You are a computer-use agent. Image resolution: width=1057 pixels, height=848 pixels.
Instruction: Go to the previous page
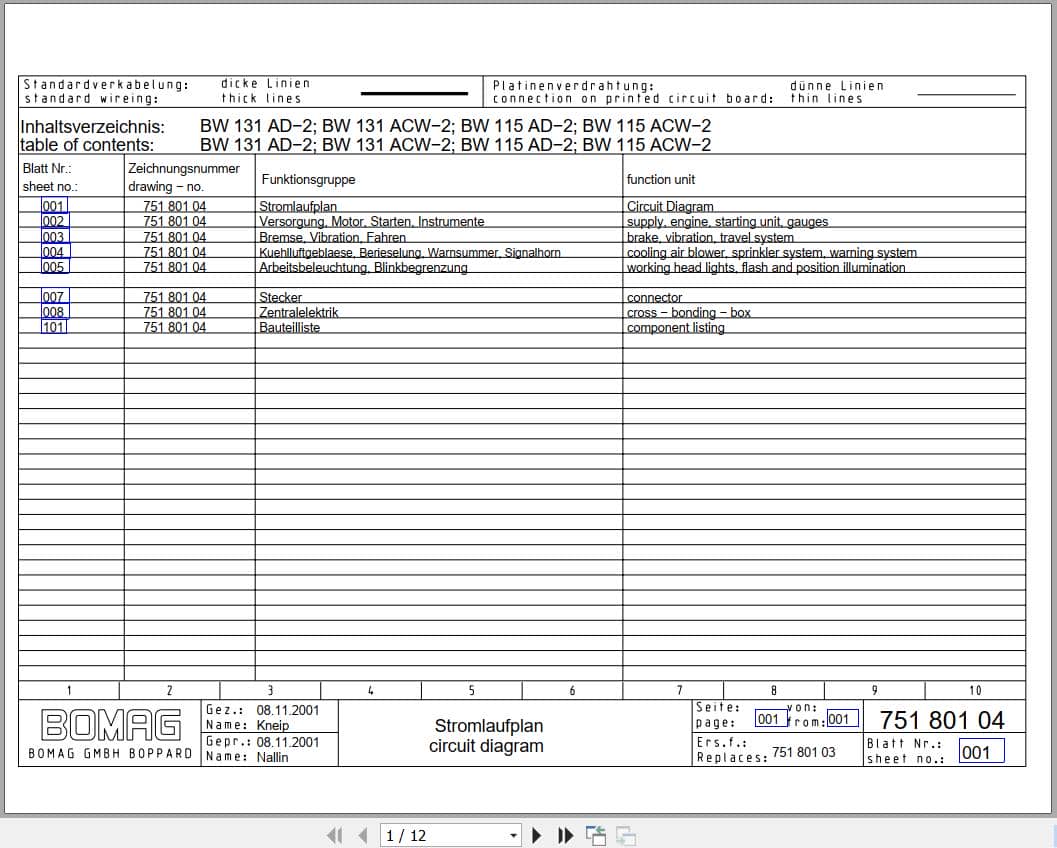(x=361, y=835)
